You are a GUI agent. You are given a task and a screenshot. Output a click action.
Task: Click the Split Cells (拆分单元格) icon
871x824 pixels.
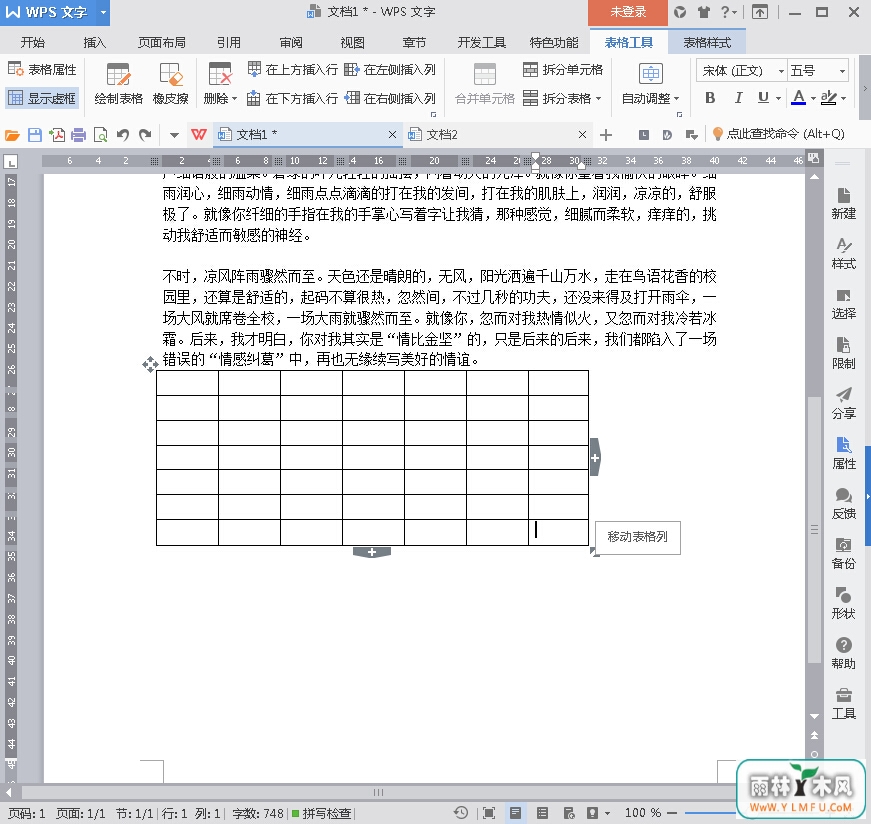click(563, 70)
